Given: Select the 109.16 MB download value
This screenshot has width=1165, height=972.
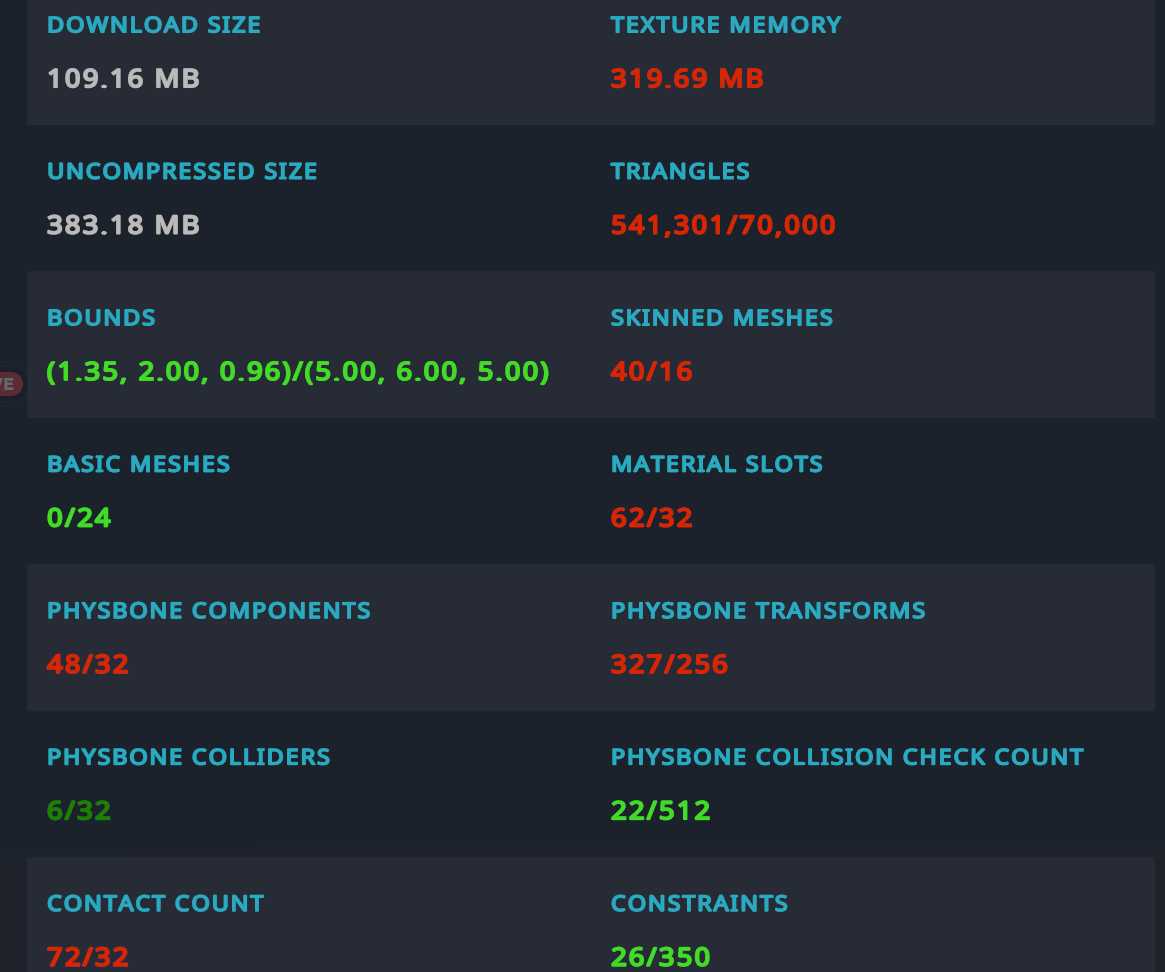Looking at the screenshot, I should [x=123, y=79].
